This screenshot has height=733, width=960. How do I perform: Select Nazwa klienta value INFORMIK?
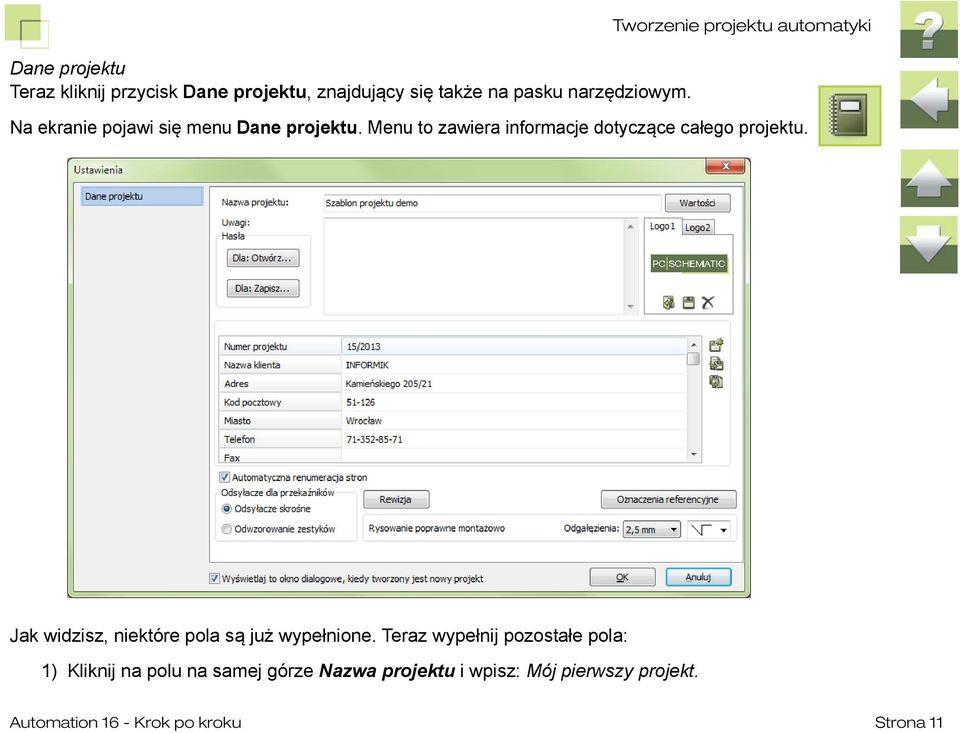click(x=514, y=365)
